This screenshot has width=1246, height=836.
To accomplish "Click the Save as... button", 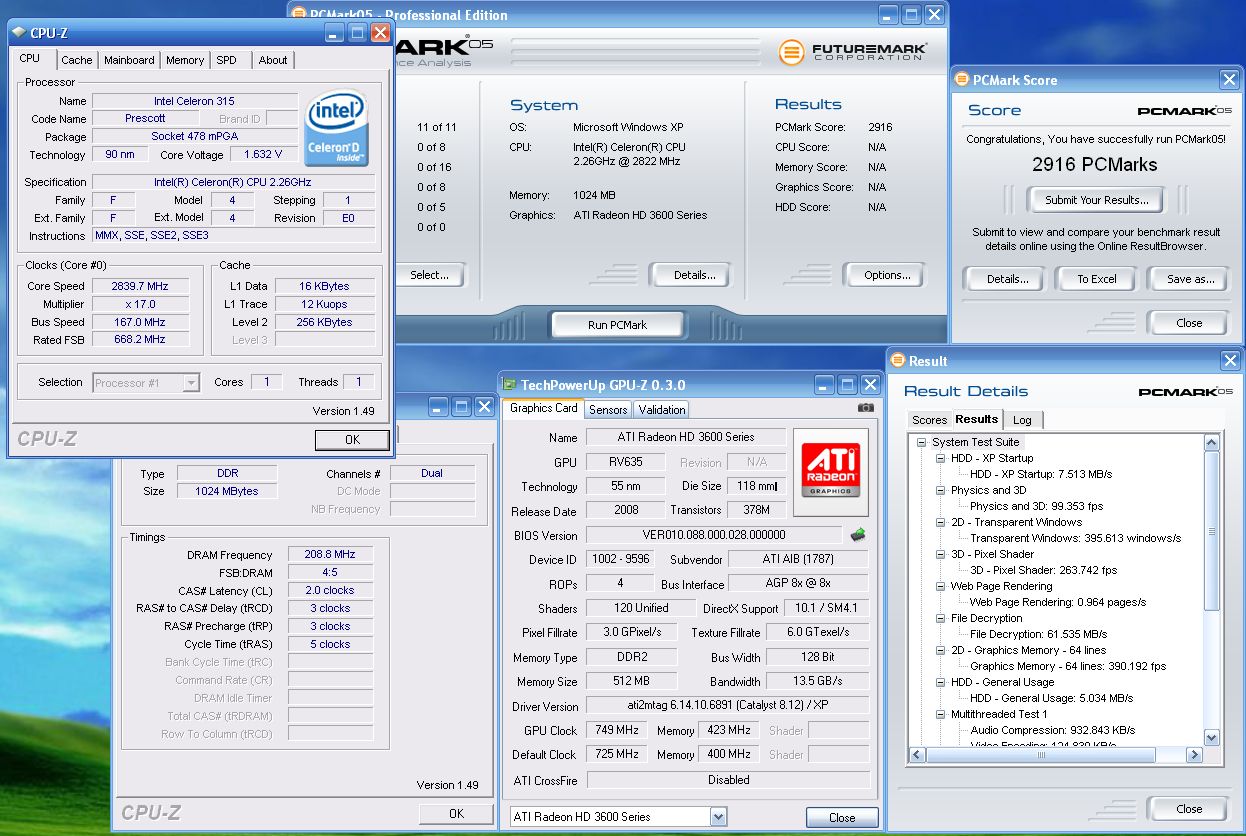I will point(1190,279).
